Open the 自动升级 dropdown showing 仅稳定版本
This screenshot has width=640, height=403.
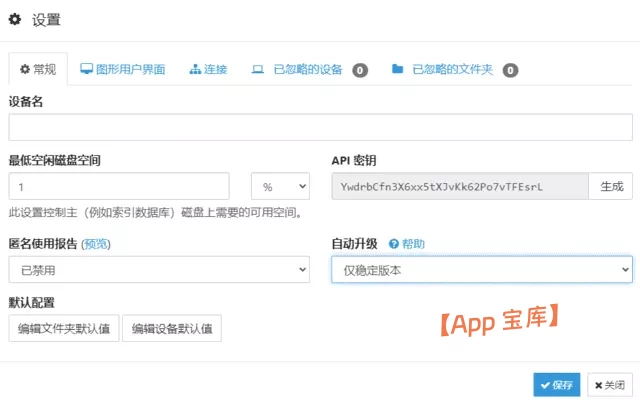481,270
